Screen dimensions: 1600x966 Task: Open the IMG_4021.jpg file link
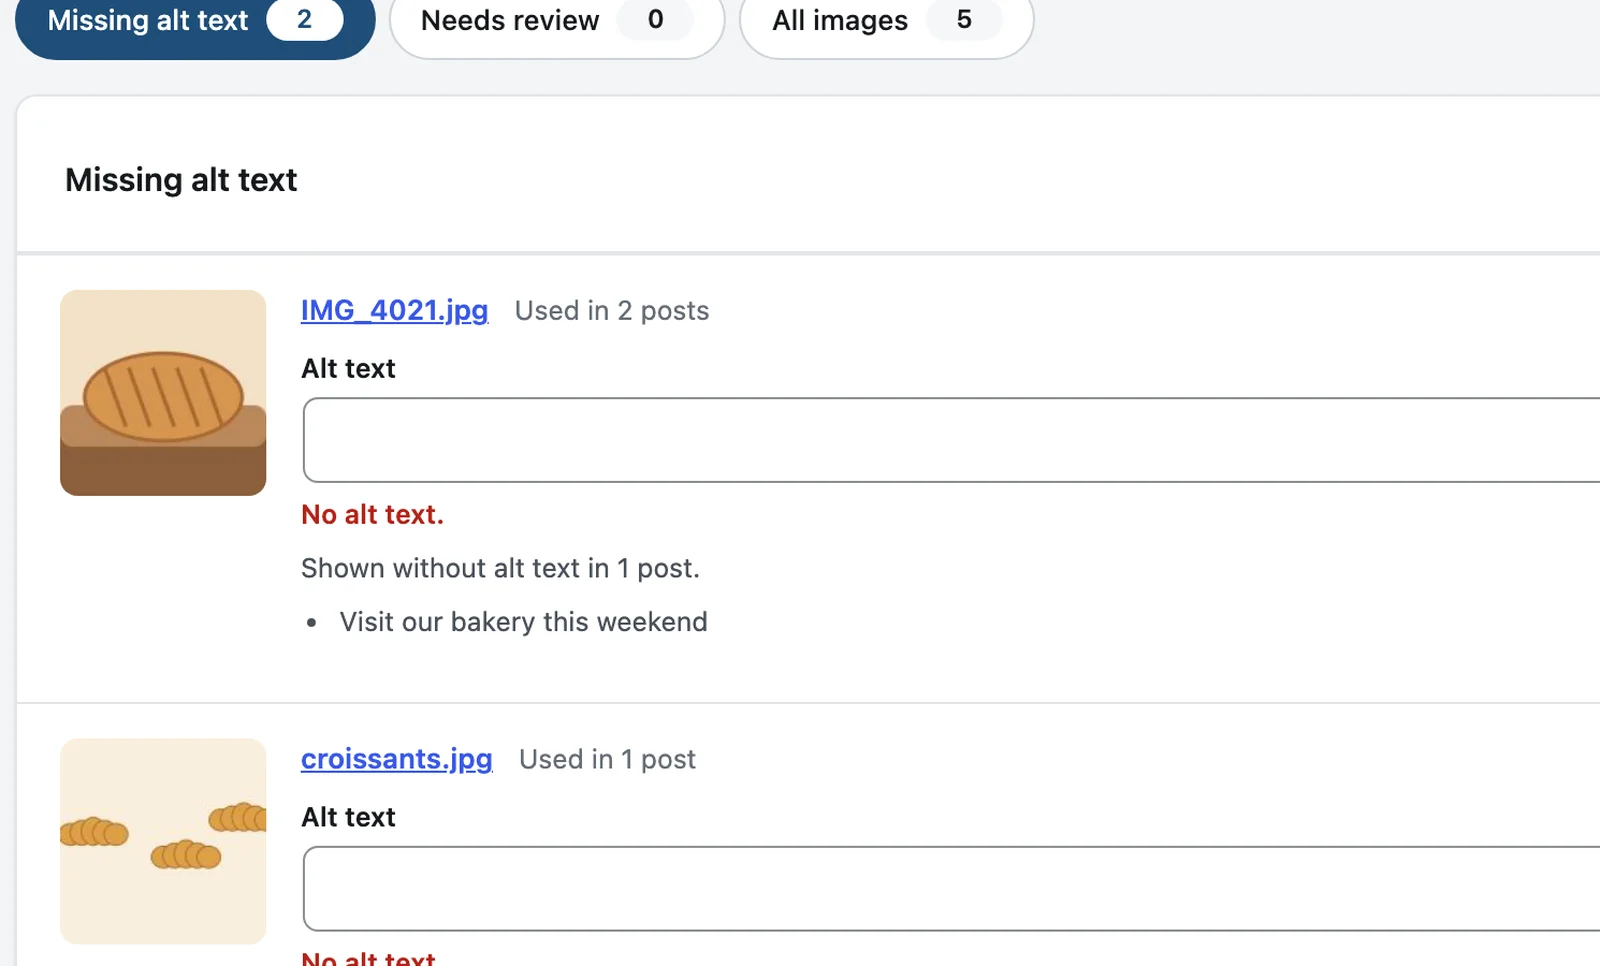click(395, 311)
